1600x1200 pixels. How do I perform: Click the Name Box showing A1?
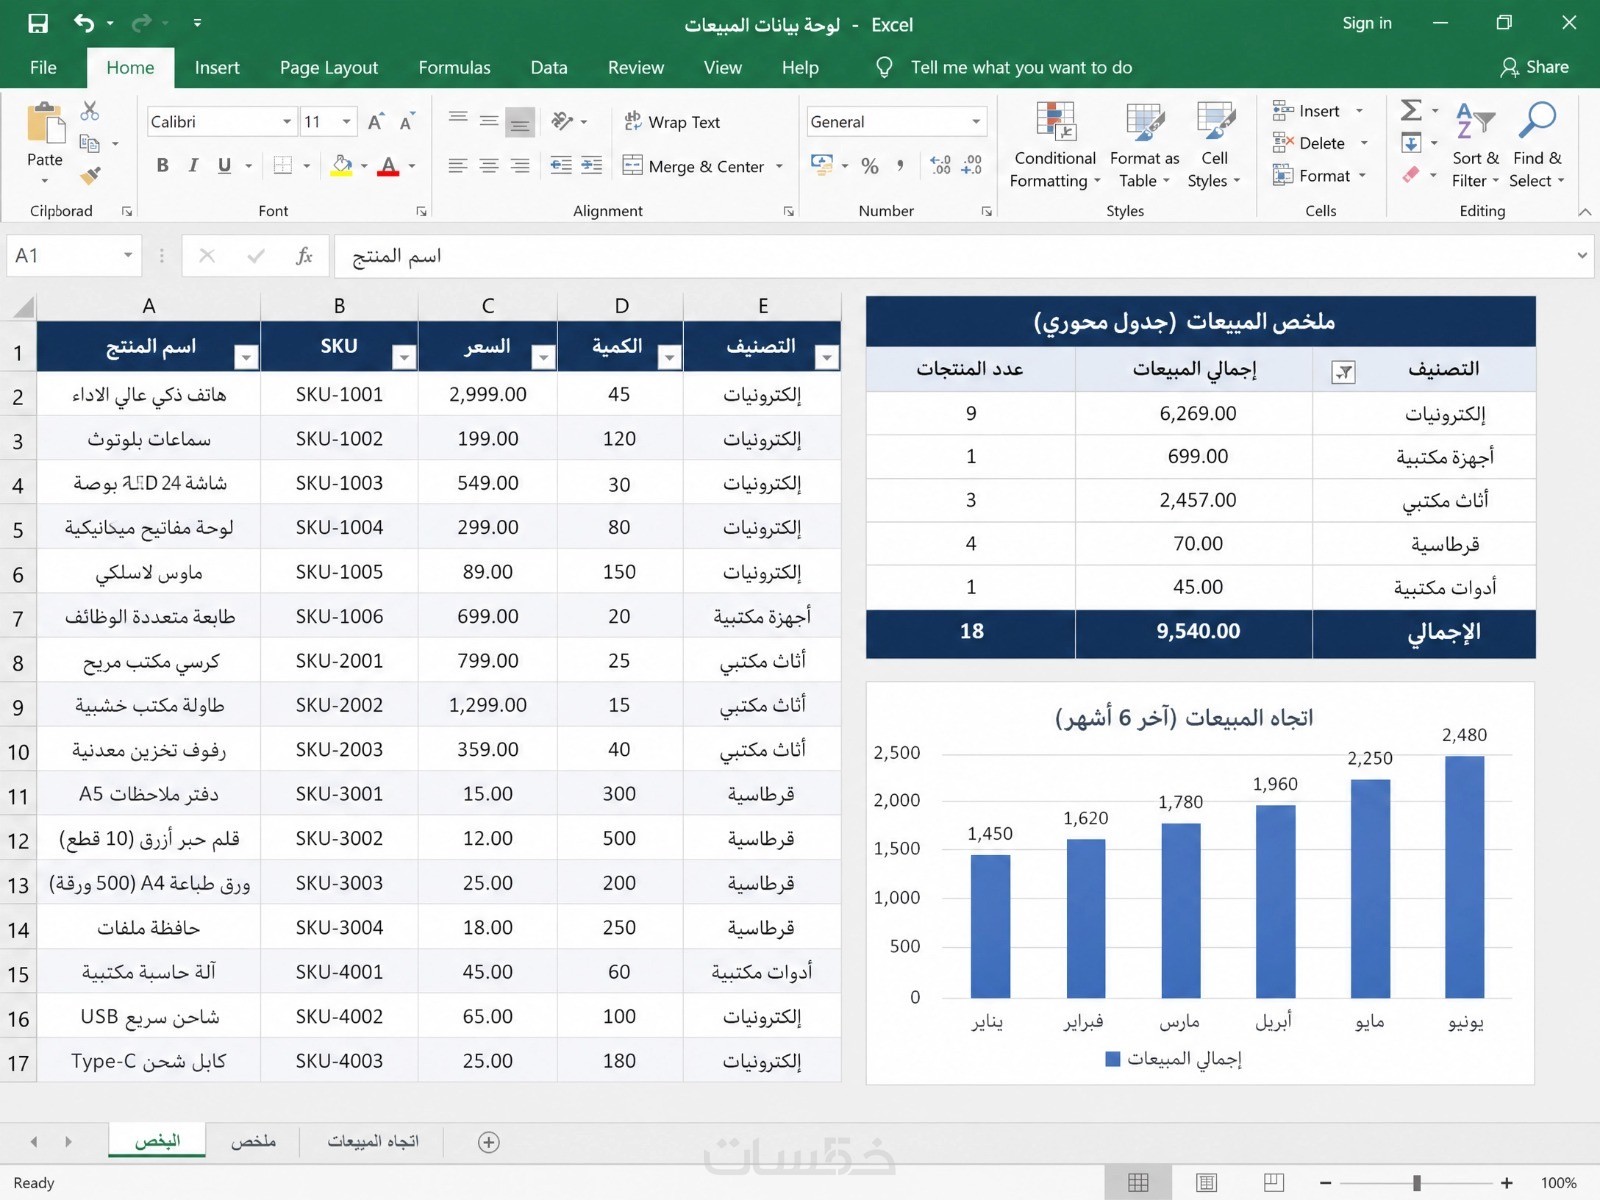(x=72, y=256)
